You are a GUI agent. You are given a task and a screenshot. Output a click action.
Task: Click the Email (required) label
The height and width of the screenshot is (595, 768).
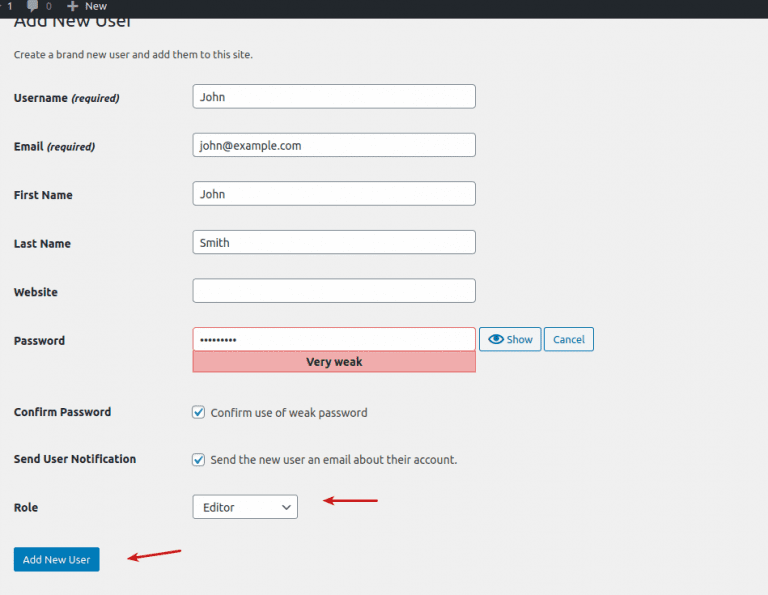pyautogui.click(x=54, y=146)
